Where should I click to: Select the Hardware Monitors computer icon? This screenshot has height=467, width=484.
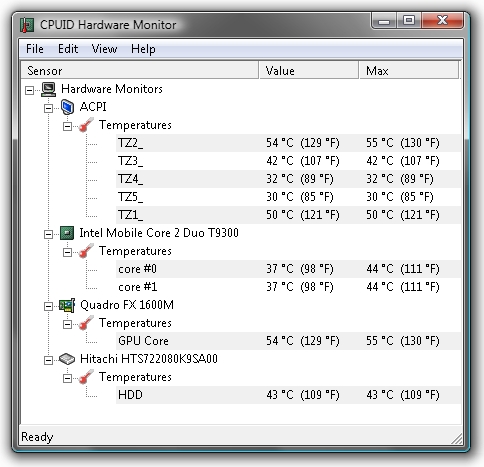[49, 89]
